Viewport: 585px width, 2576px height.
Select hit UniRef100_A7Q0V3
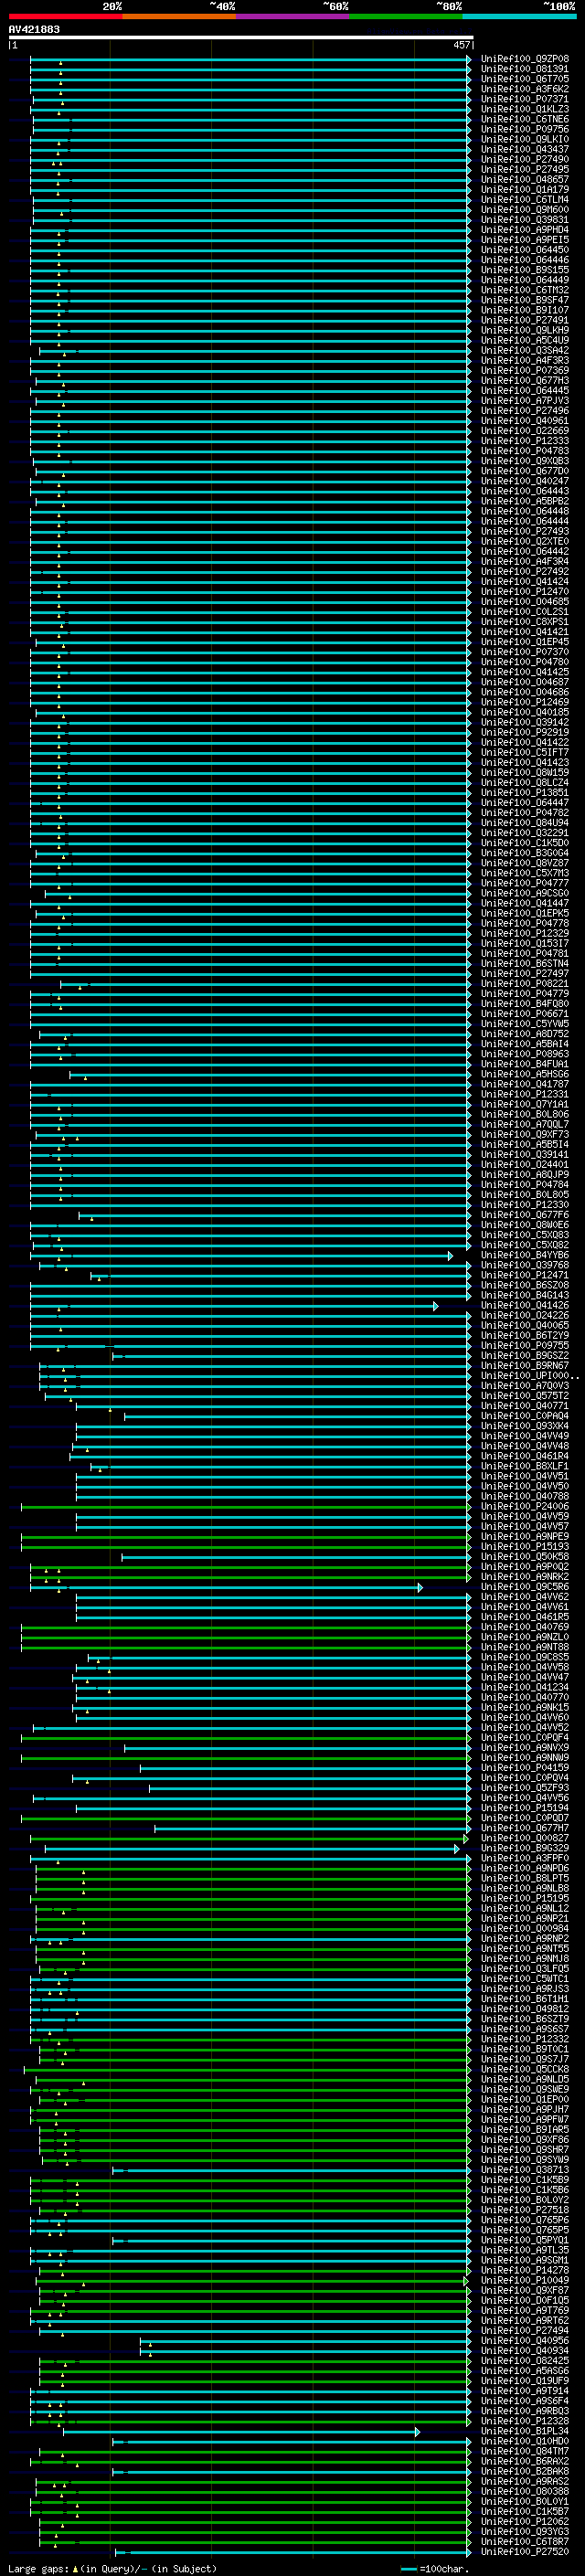click(x=524, y=1386)
